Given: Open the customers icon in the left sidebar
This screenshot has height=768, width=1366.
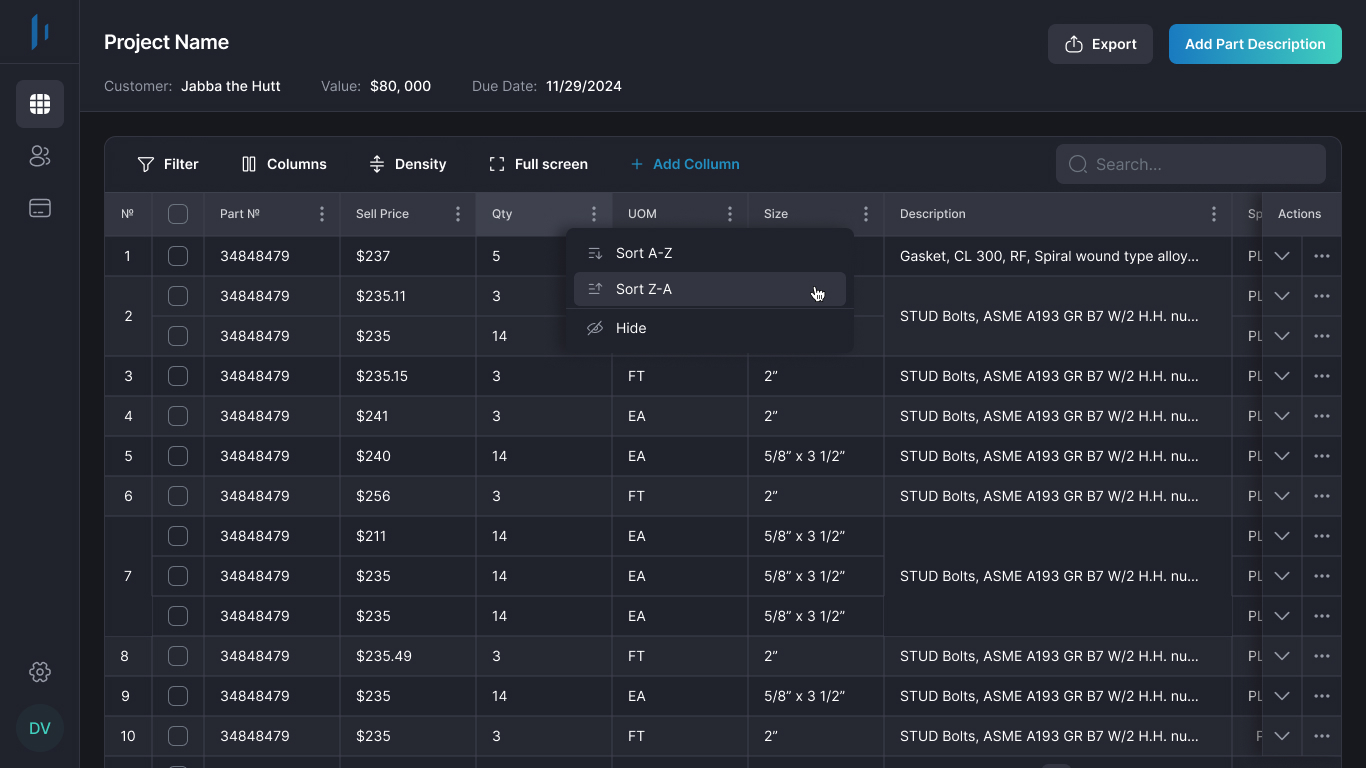Looking at the screenshot, I should (x=40, y=156).
